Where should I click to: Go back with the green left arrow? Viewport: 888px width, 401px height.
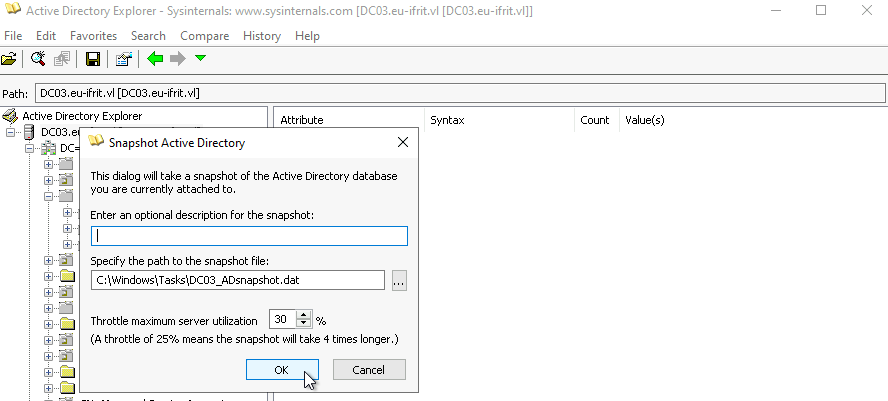(155, 58)
